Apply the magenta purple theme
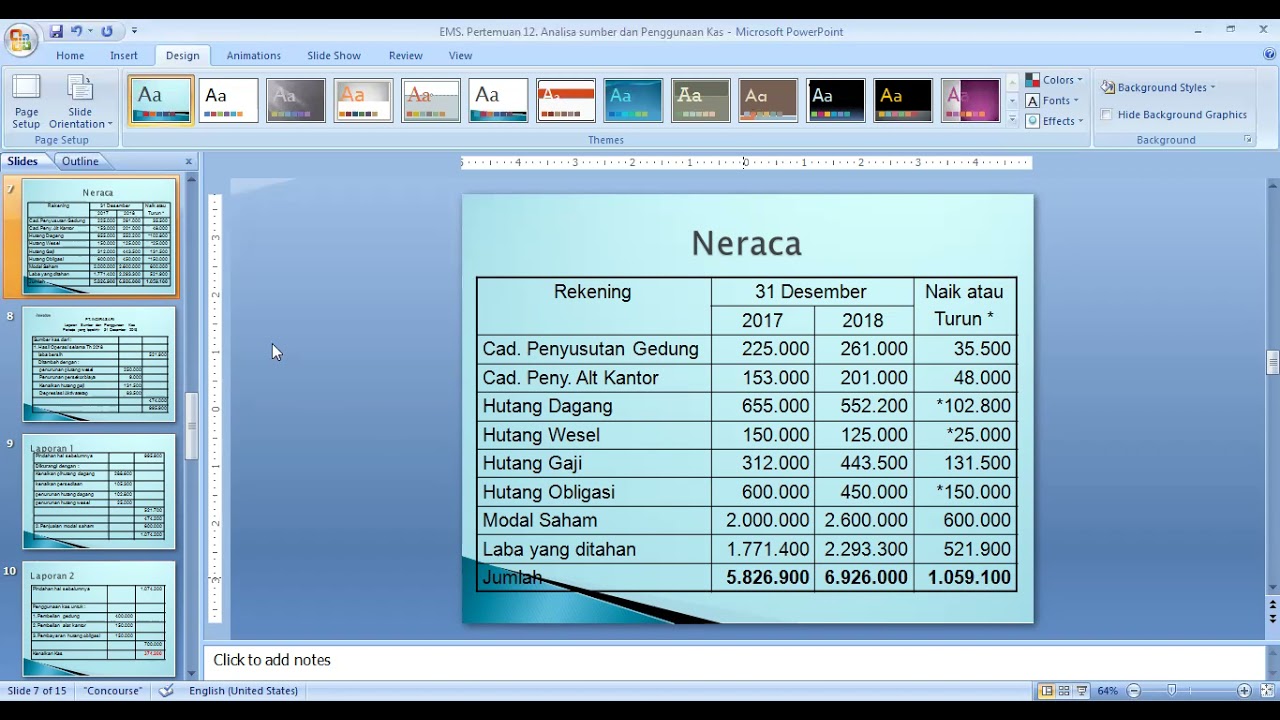The image size is (1280, 720). pyautogui.click(x=971, y=100)
